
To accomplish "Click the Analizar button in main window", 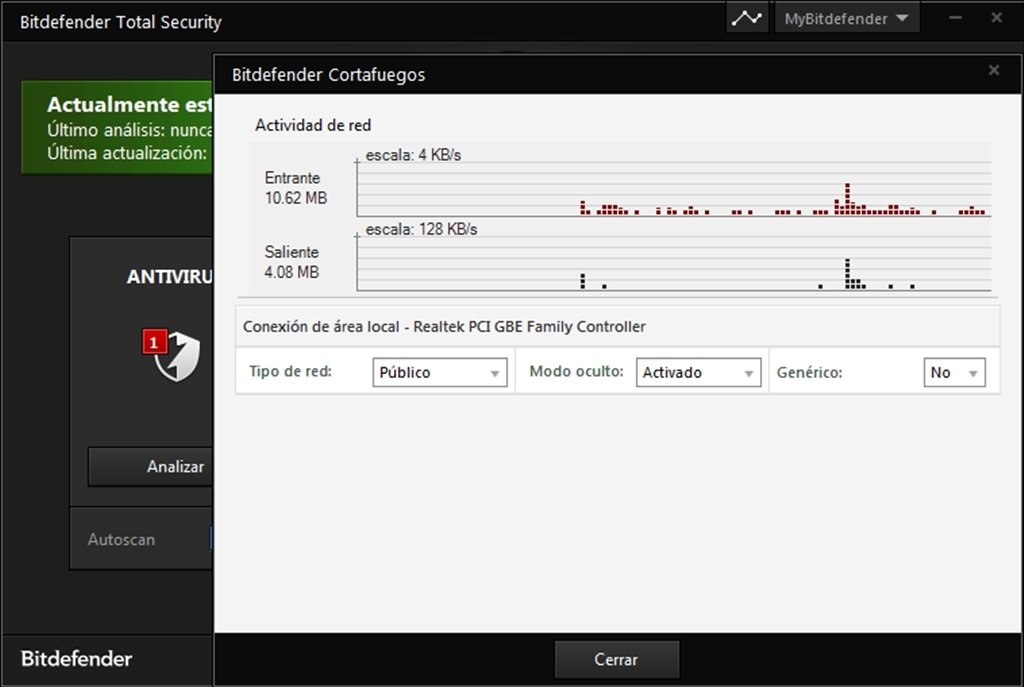I will coord(151,466).
